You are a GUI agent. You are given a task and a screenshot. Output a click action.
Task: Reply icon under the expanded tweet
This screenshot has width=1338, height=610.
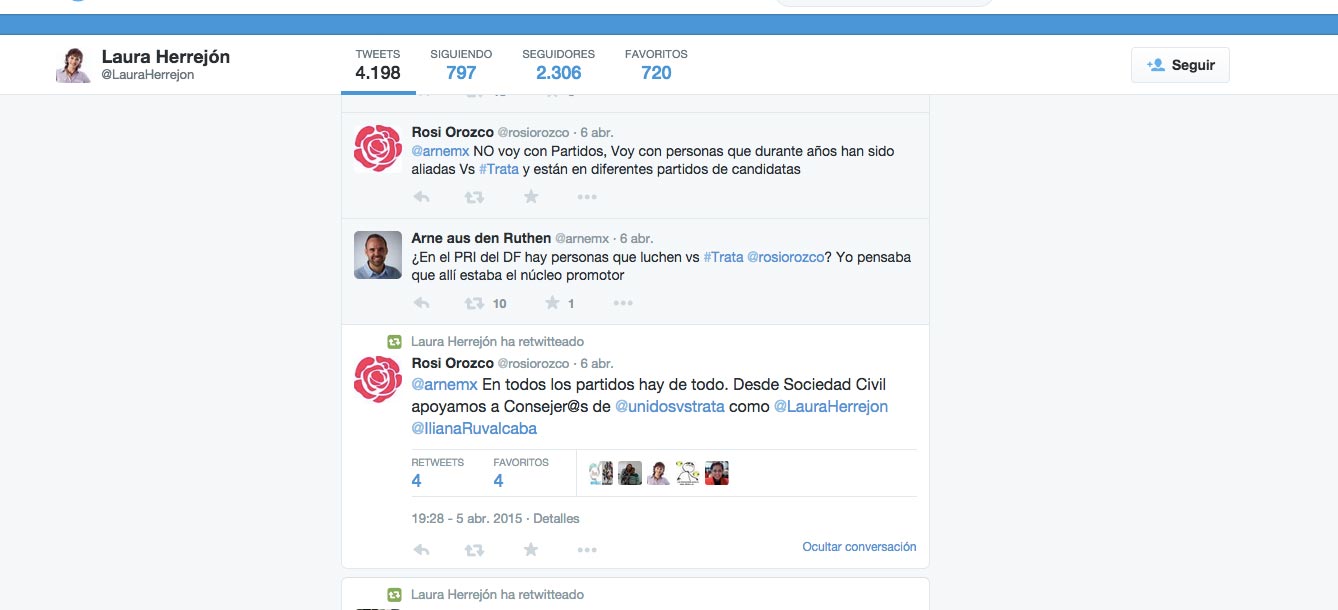[422, 549]
